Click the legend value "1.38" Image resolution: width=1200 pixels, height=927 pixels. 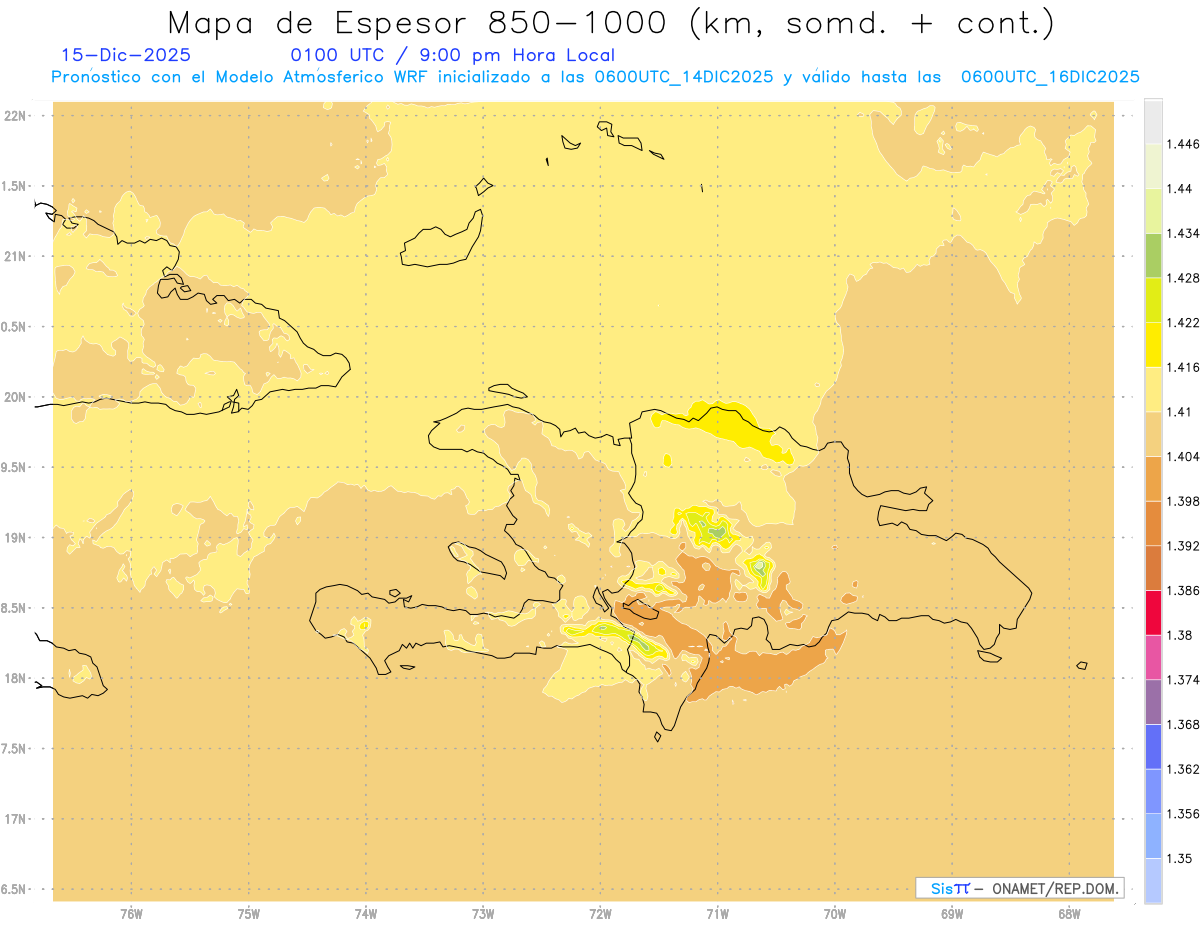[1179, 635]
